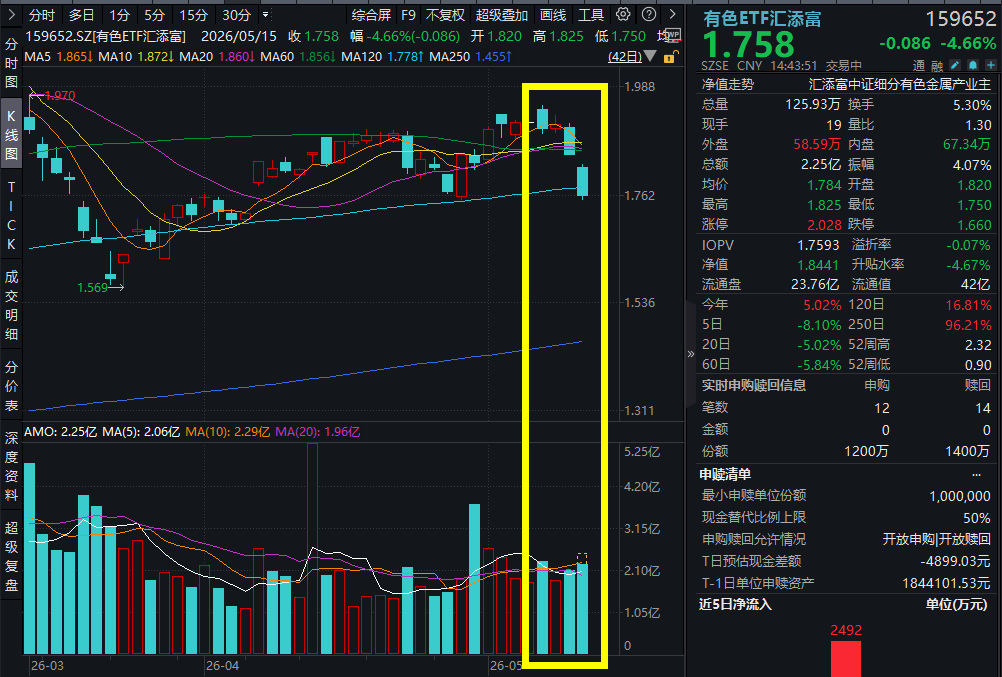Click 开放申购|开放赎回 status text
This screenshot has height=677, width=1002.
pos(937,540)
